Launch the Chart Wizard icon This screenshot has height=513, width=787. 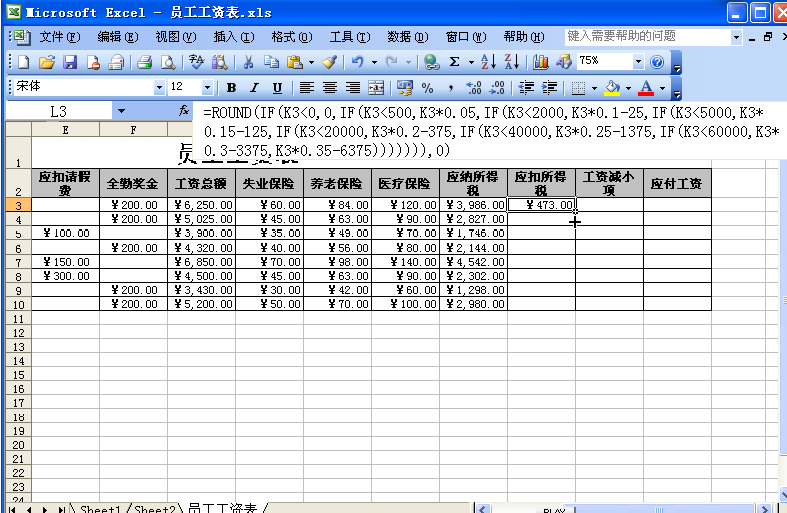(541, 62)
